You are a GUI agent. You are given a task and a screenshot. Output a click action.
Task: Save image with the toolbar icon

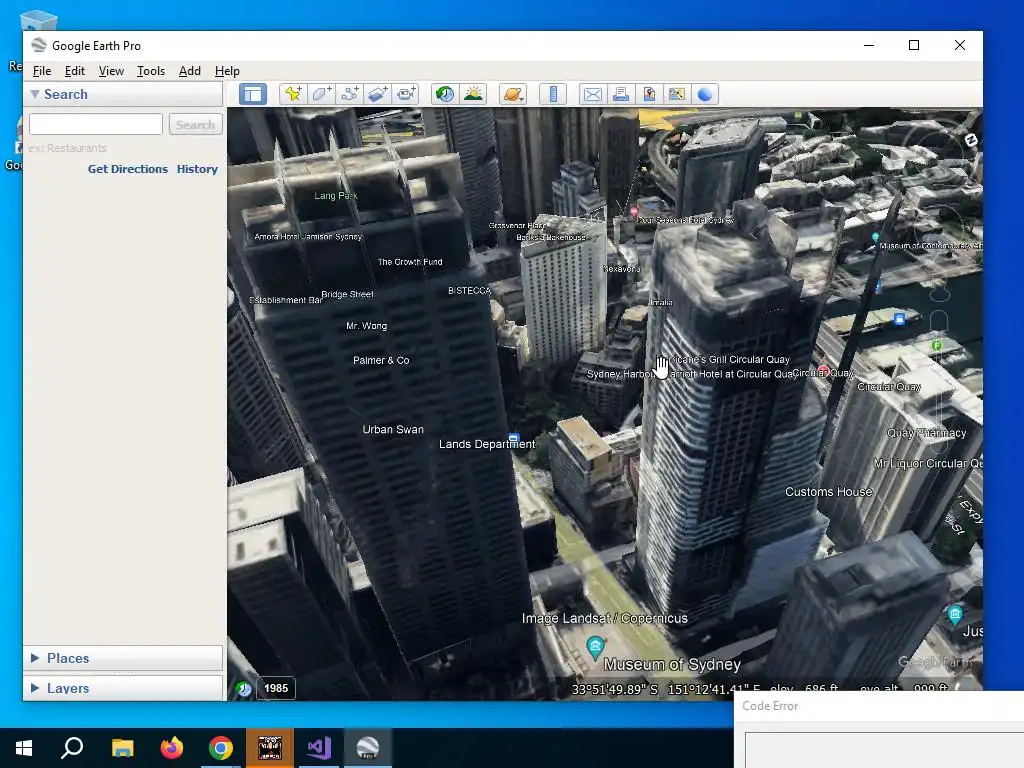(x=649, y=94)
